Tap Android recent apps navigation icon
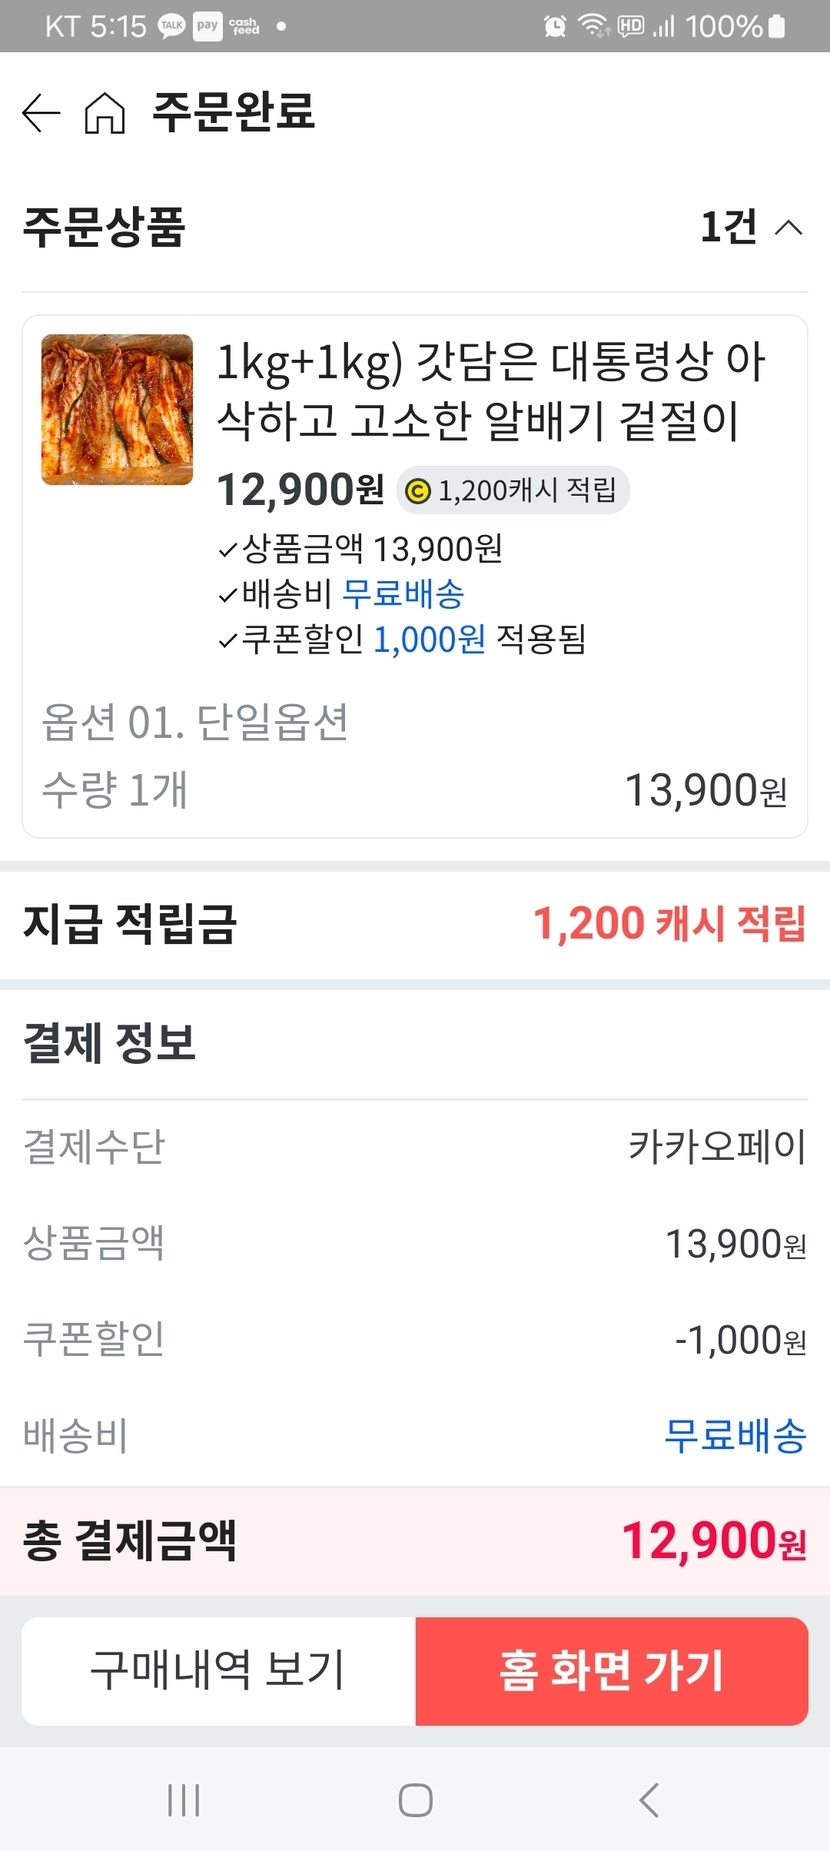This screenshot has height=1851, width=830. pos(184,1800)
